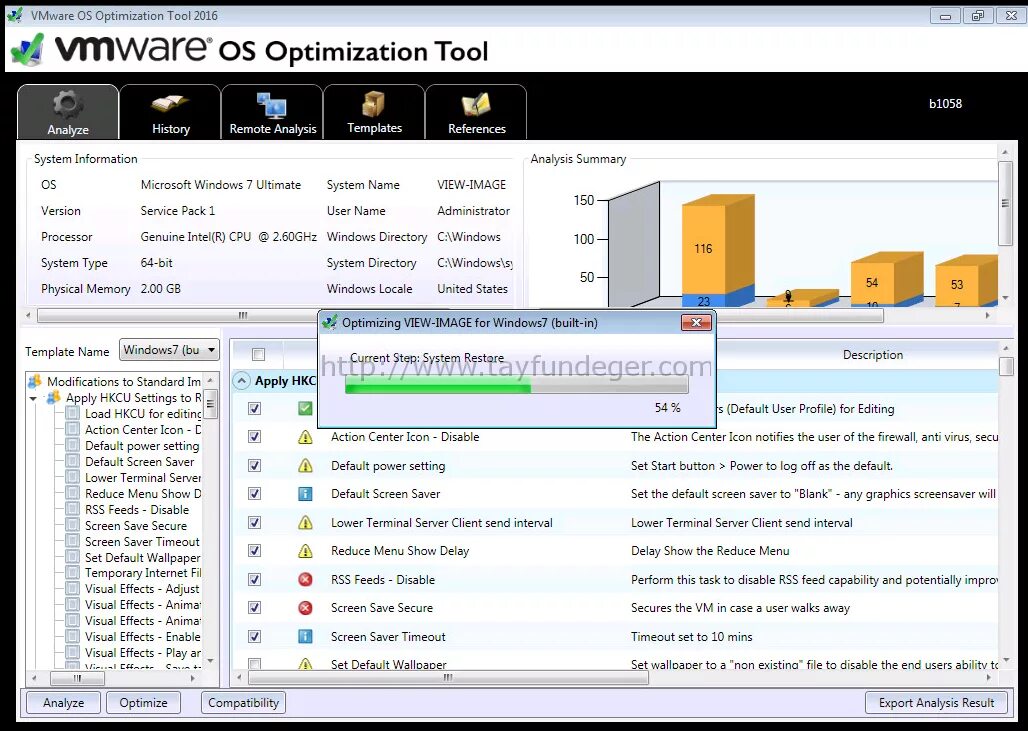
Task: Click the Analyze button at bottom
Action: click(x=64, y=703)
